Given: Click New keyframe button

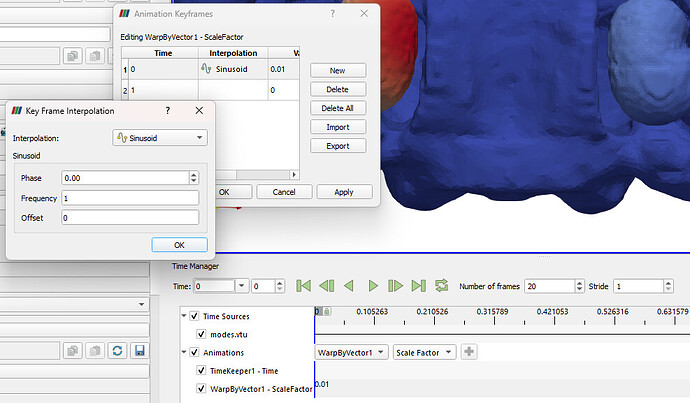Looking at the screenshot, I should (338, 70).
